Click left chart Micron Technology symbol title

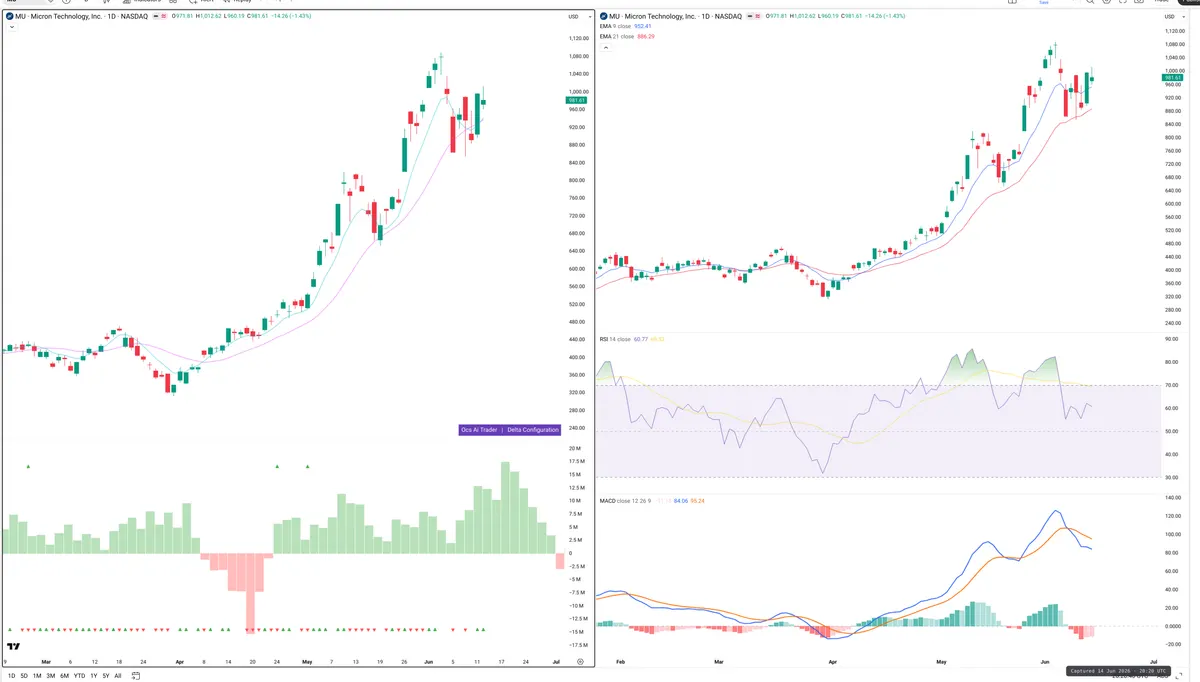click(82, 17)
